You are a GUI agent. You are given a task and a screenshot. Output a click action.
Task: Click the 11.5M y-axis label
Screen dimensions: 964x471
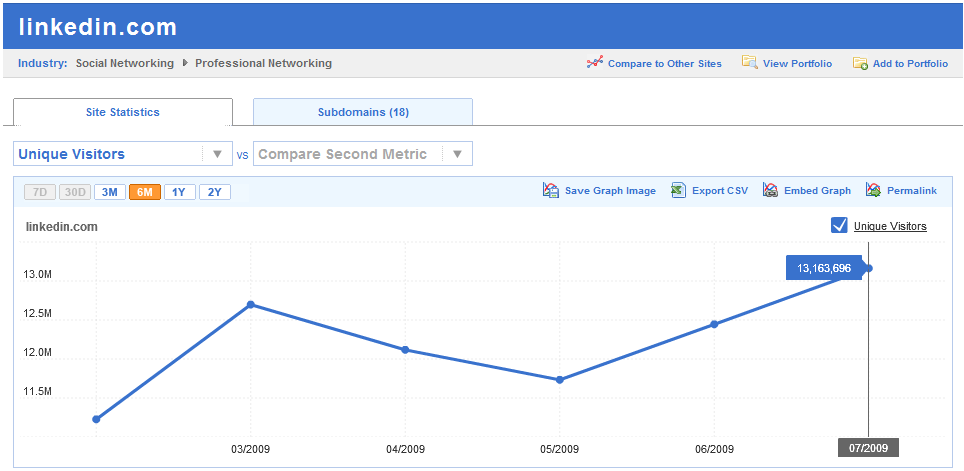tap(38, 392)
